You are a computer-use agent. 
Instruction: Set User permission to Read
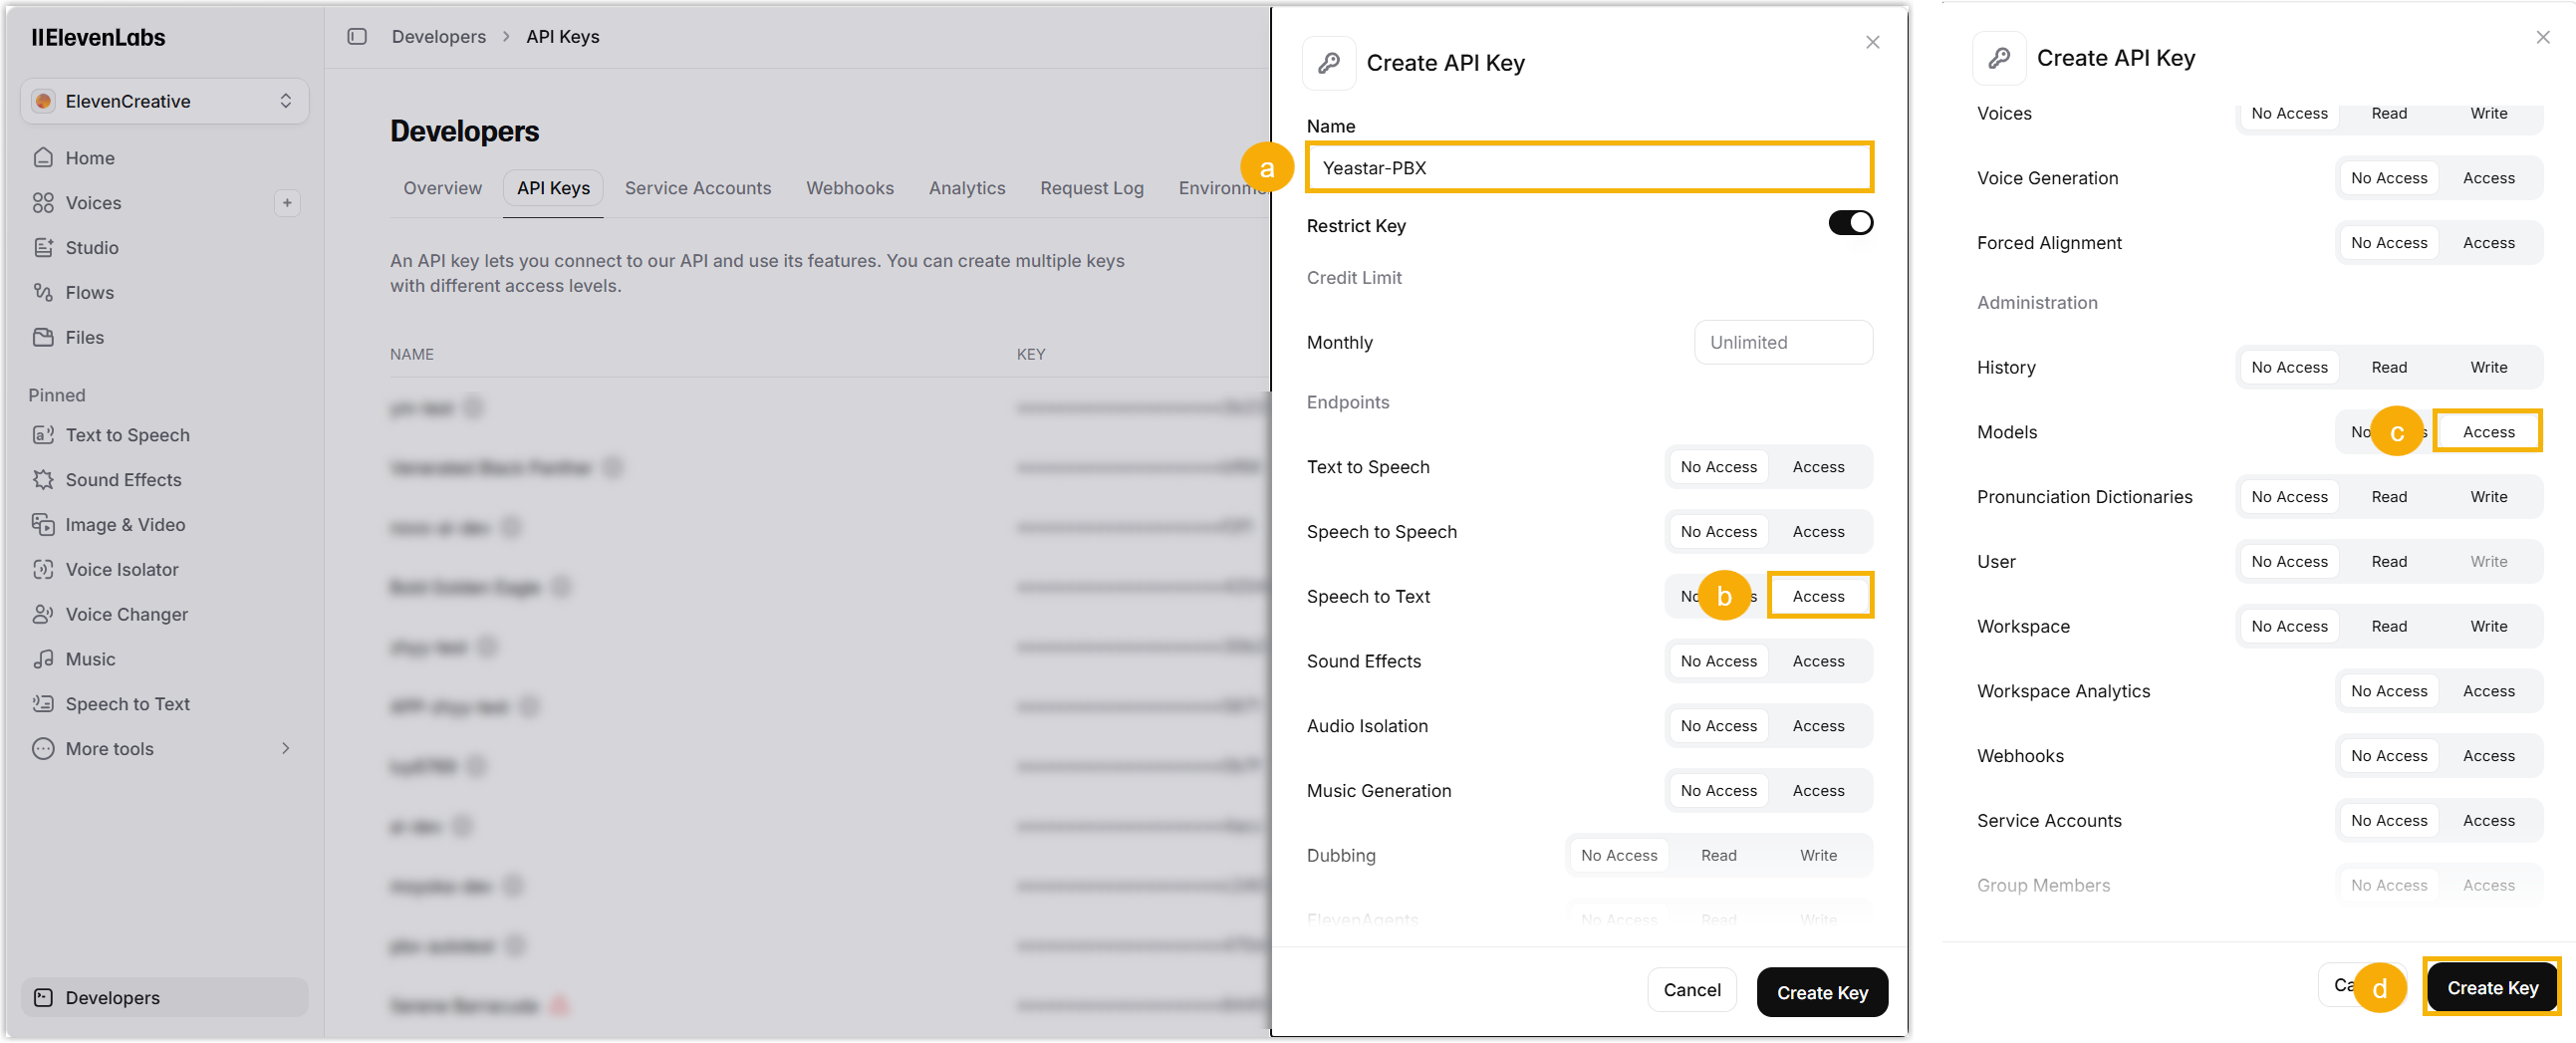(x=2389, y=562)
